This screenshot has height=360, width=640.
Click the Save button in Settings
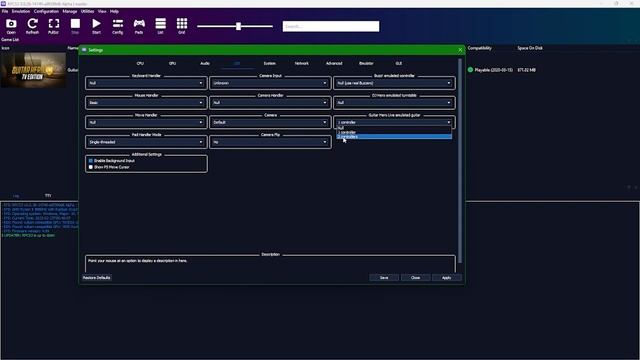click(384, 278)
